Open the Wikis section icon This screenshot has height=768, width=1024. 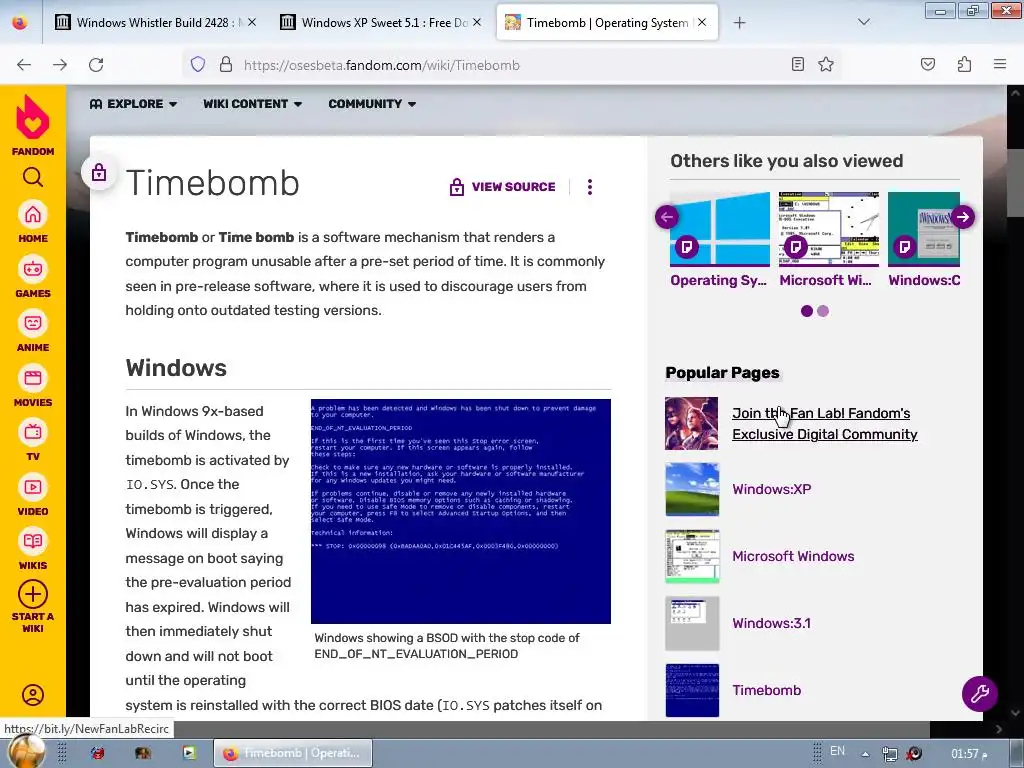point(33,541)
